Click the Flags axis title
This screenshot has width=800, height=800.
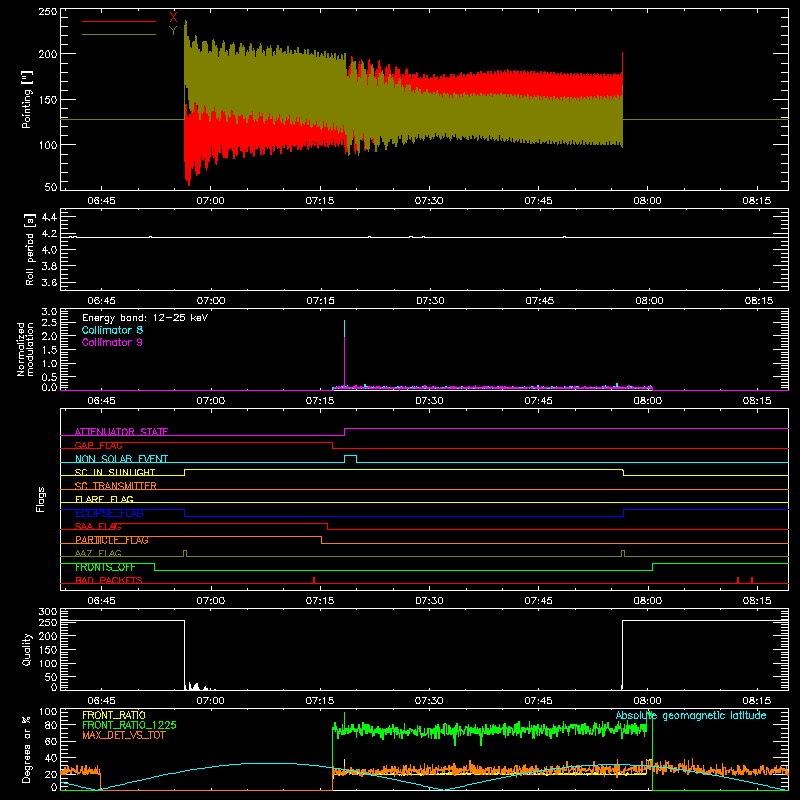41,499
